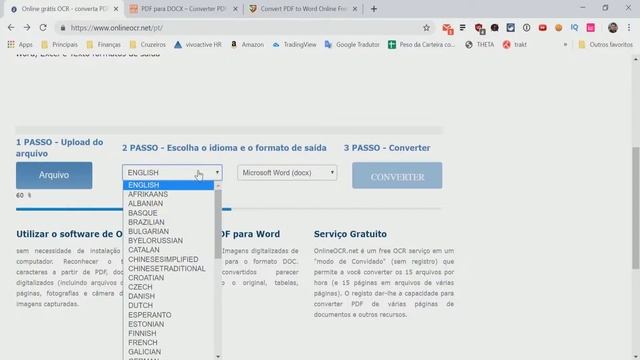Select FRENCH in the language list
The image size is (640, 360).
click(x=168, y=343)
